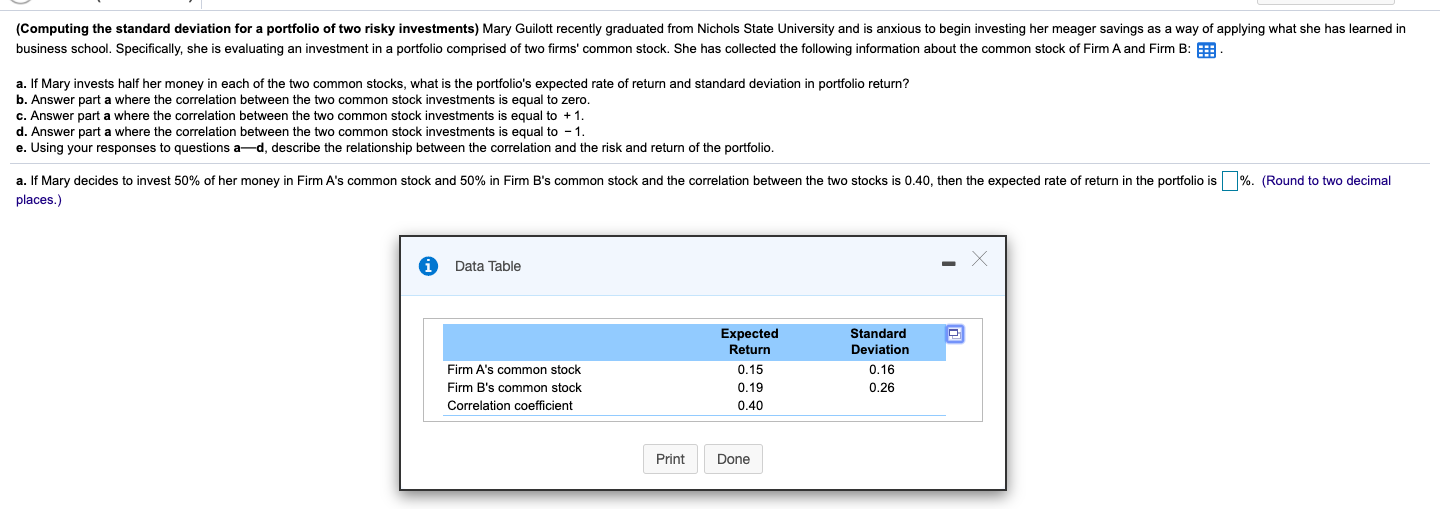Select Firm B's standard deviation 0.26
Image resolution: width=1440 pixels, height=509 pixels.
[881, 388]
